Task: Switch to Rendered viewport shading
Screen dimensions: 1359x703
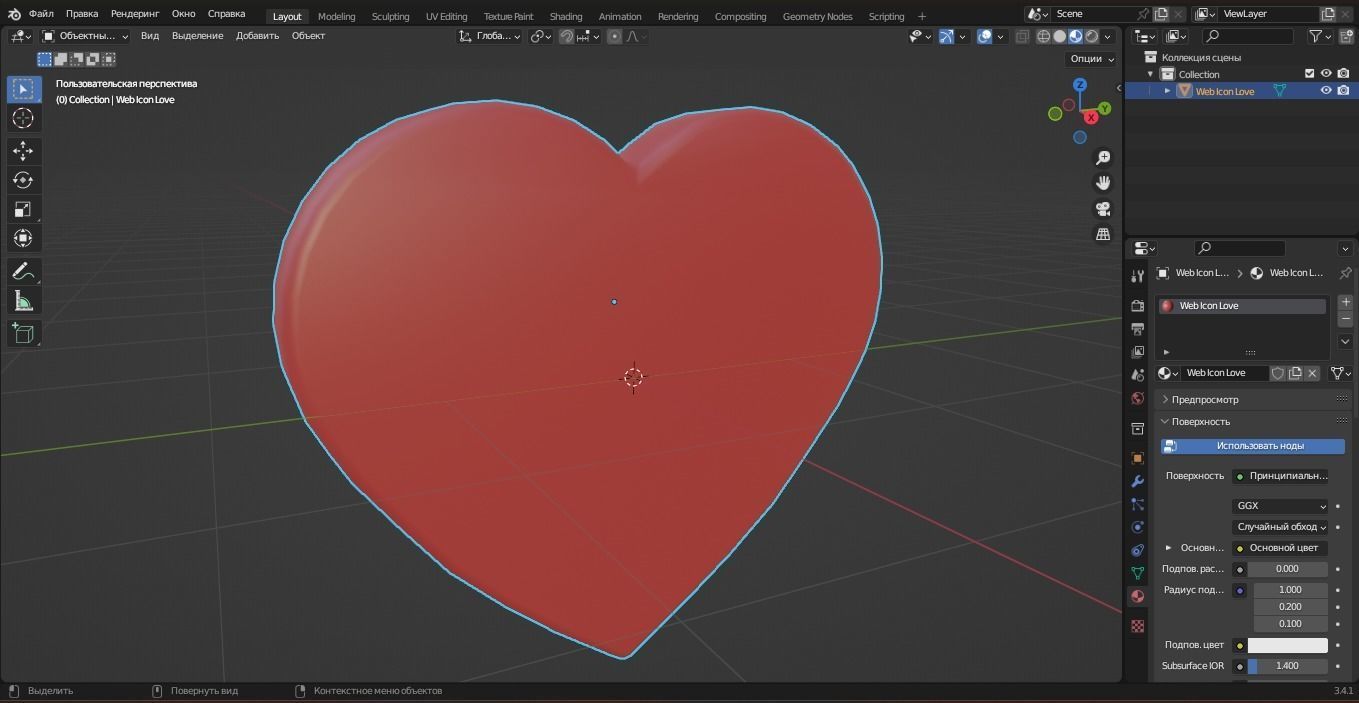Action: [x=1092, y=36]
